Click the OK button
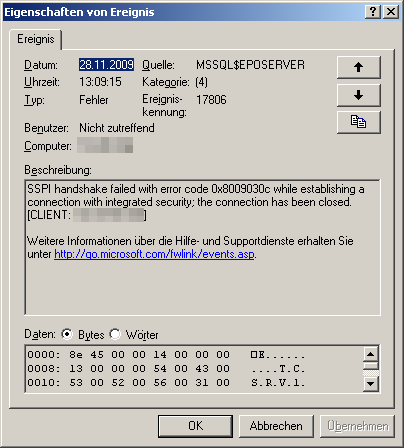The width and height of the screenshot is (404, 448). pos(195,426)
